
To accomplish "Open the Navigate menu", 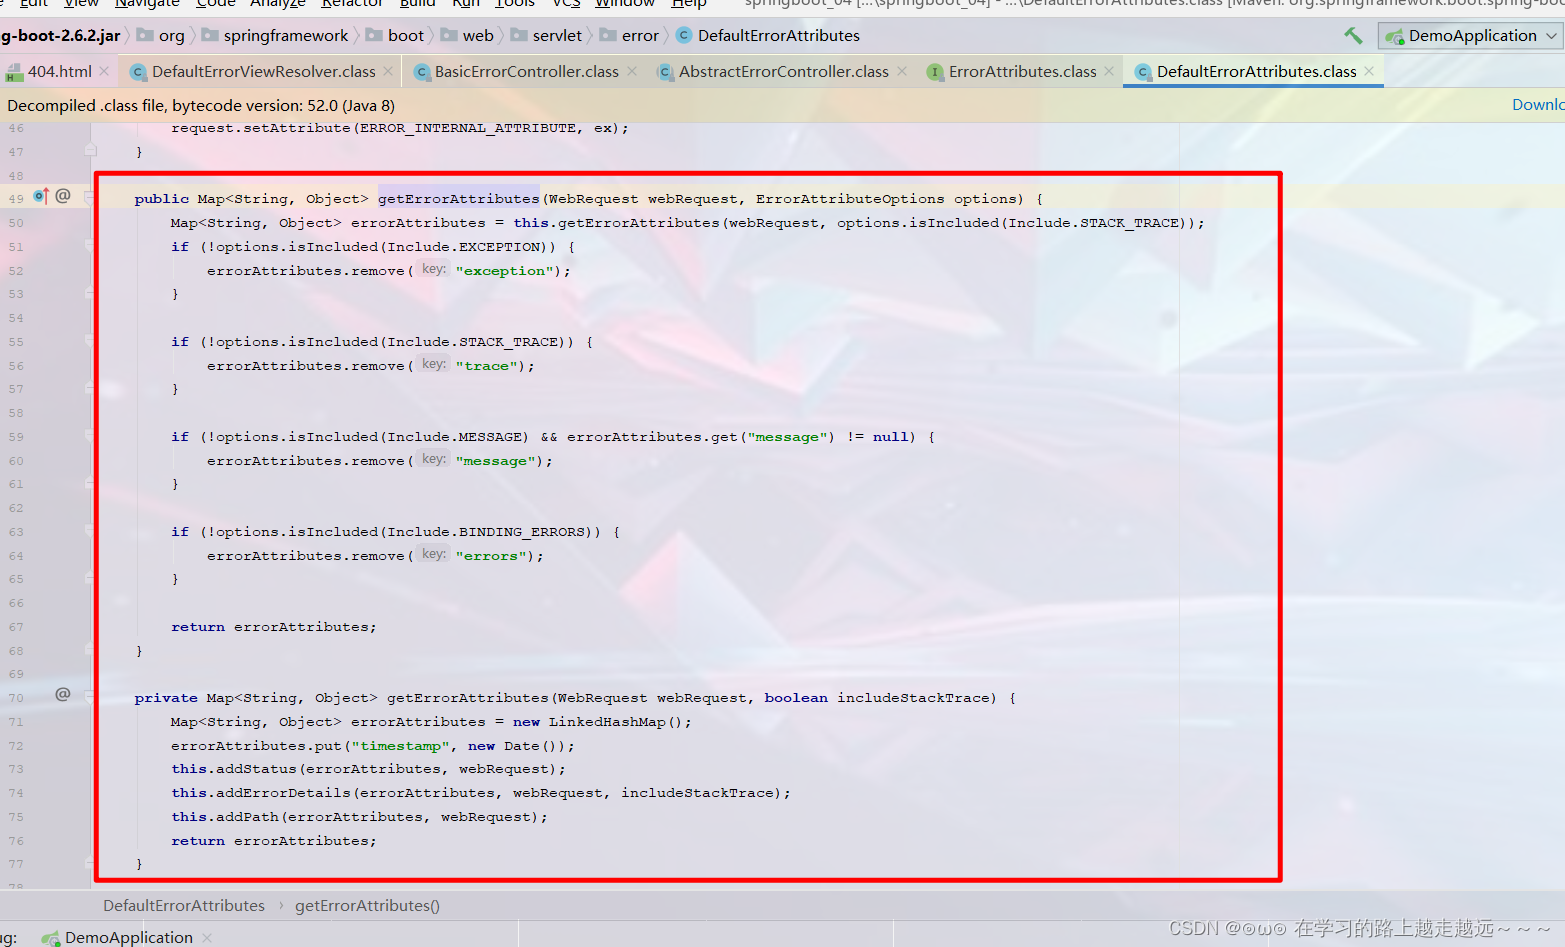I will coord(147,4).
